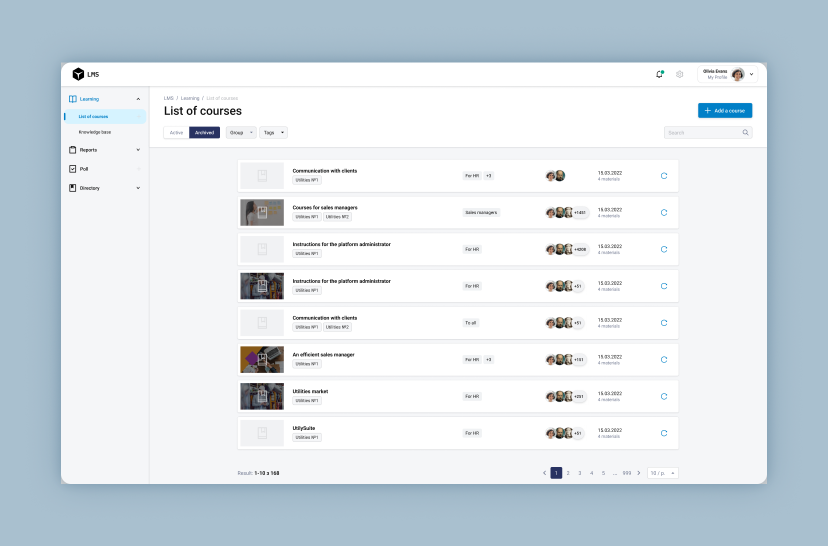The width and height of the screenshot is (828, 546).
Task: Select the Archived courses toggle
Action: pyautogui.click(x=204, y=132)
